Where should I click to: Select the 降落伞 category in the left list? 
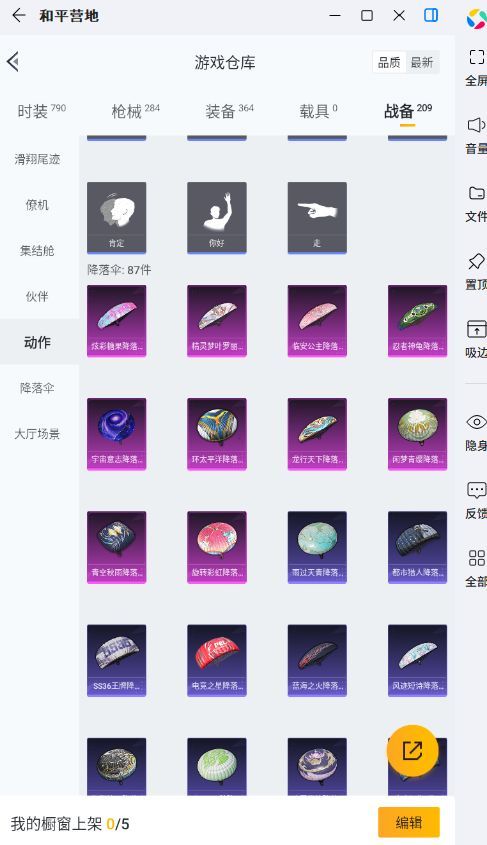point(37,388)
